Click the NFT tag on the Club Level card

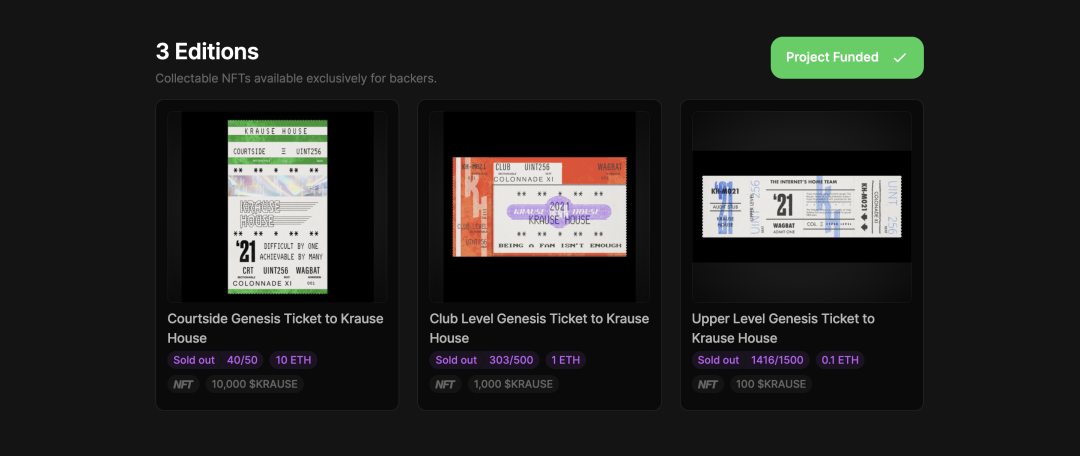(x=446, y=384)
